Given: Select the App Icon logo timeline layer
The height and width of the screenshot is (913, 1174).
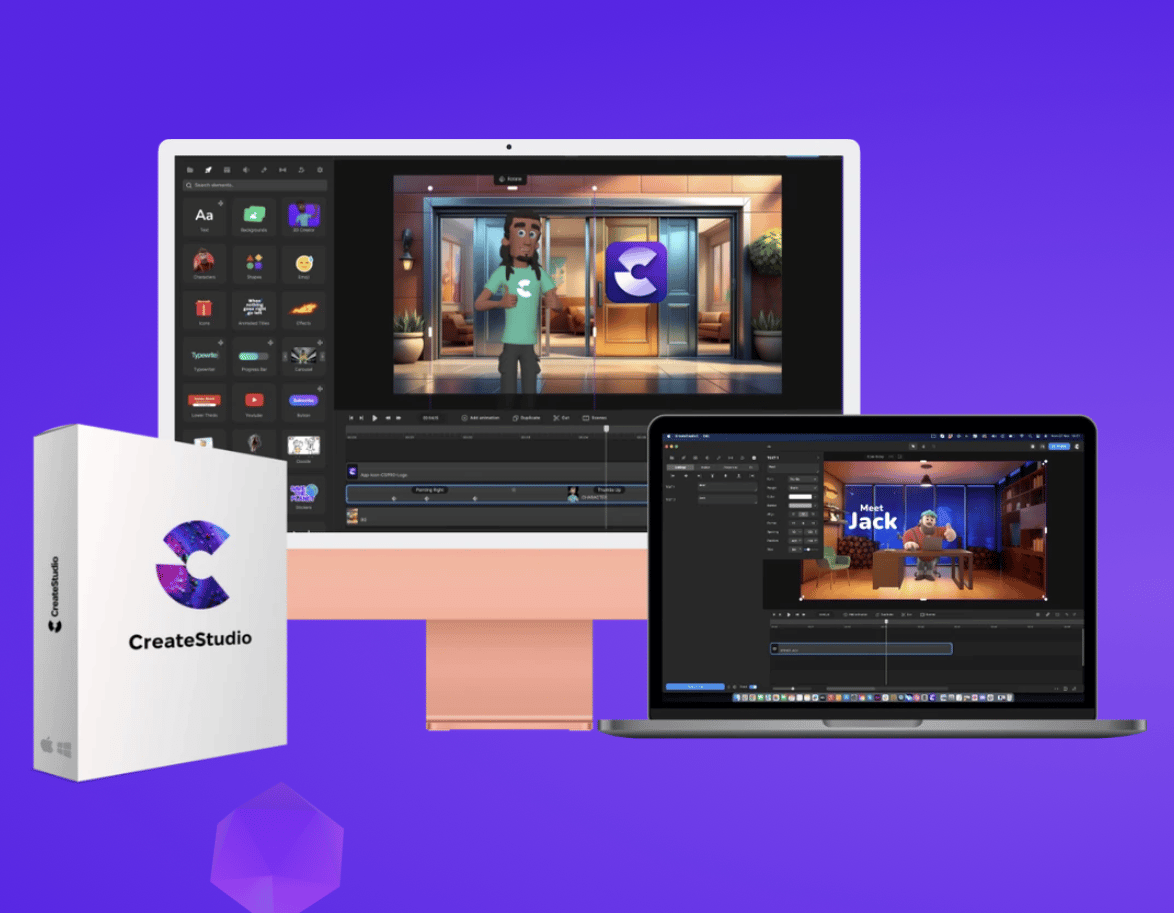Looking at the screenshot, I should [496, 473].
